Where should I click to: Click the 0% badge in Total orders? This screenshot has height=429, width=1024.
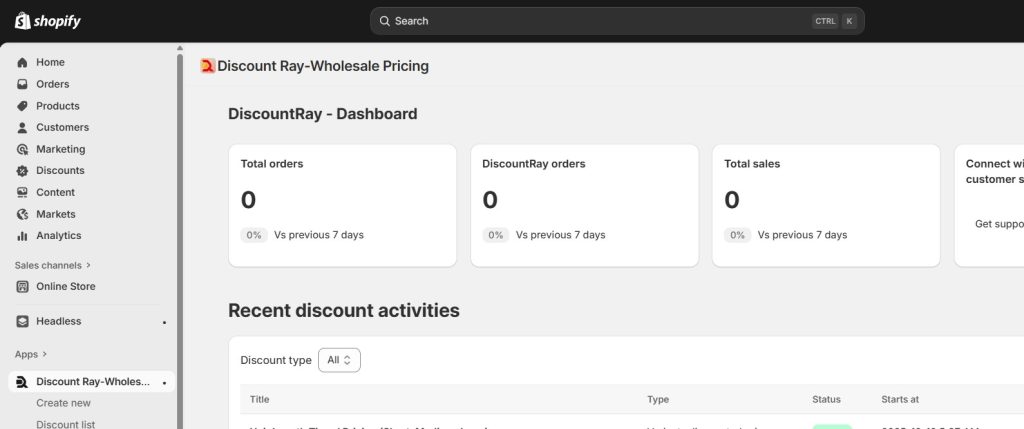[x=254, y=235]
